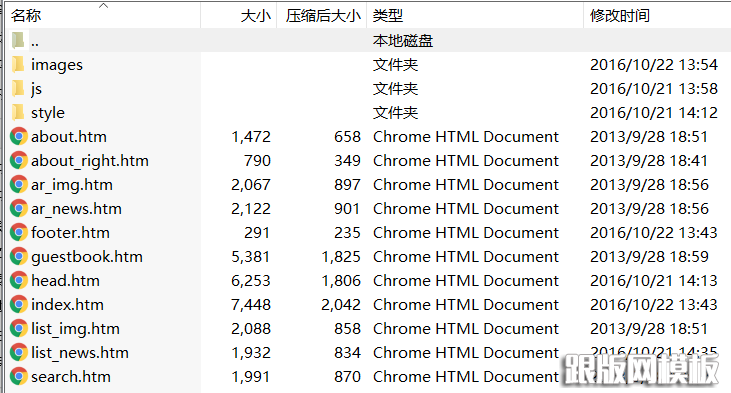The height and width of the screenshot is (393, 731).
Task: Click the sort arrow above 名称
Action: (x=103, y=6)
